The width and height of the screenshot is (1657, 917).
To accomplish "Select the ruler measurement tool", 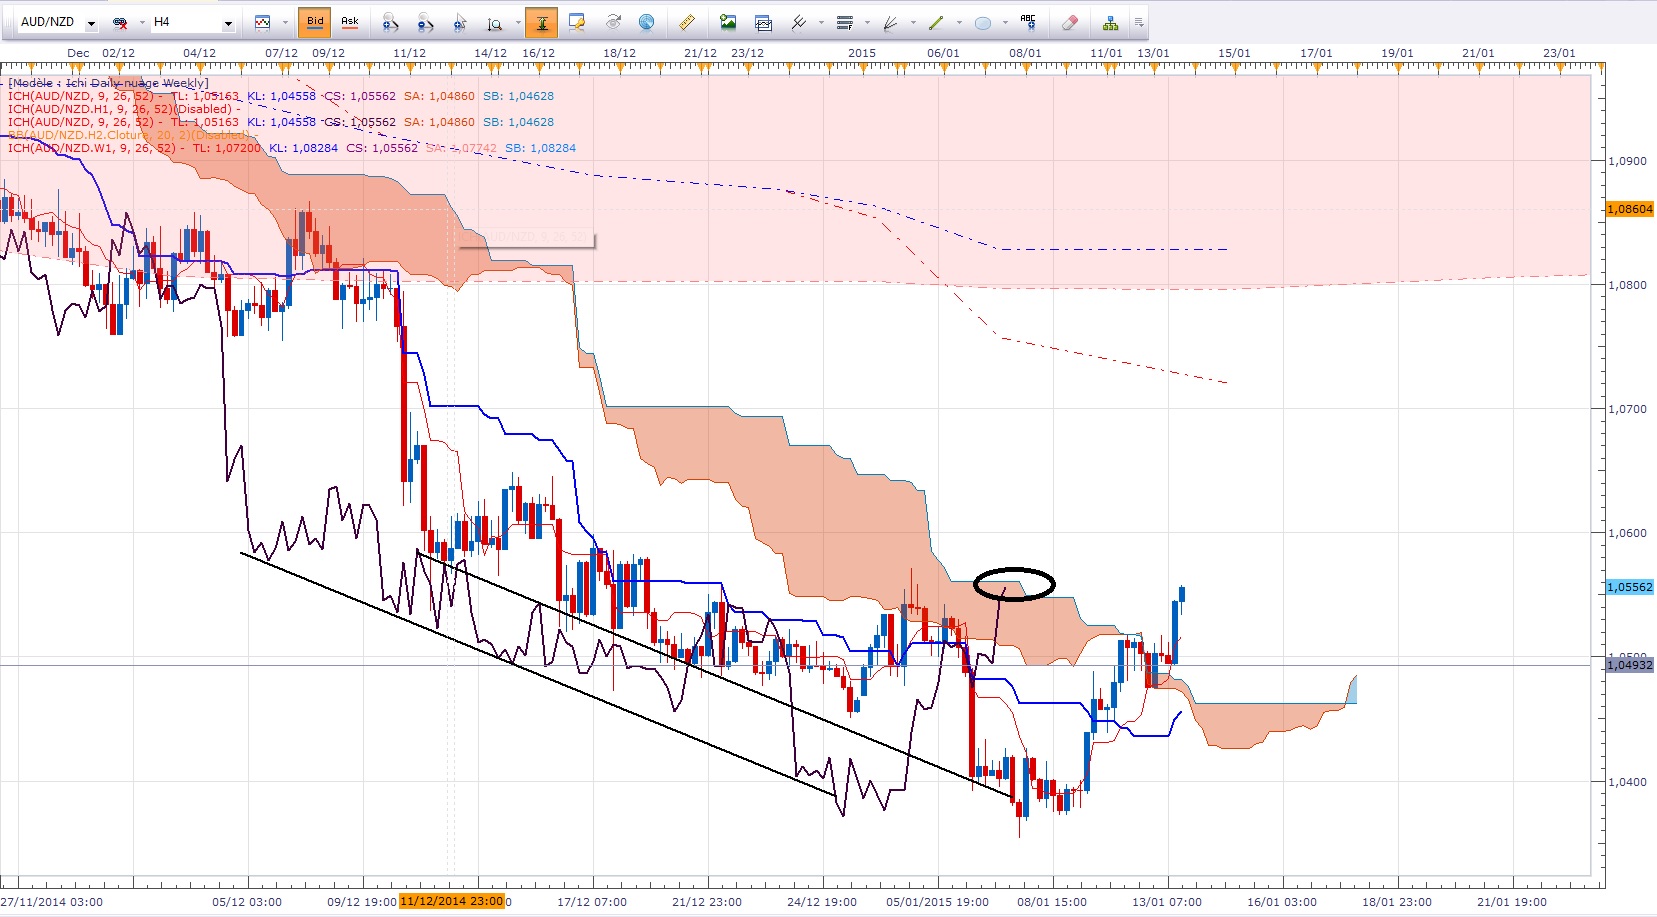I will (687, 22).
